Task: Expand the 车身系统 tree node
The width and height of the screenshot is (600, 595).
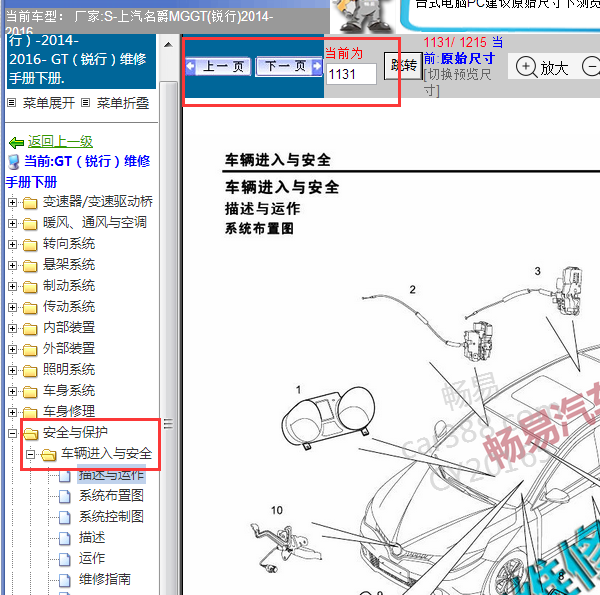Action: pyautogui.click(x=12, y=391)
